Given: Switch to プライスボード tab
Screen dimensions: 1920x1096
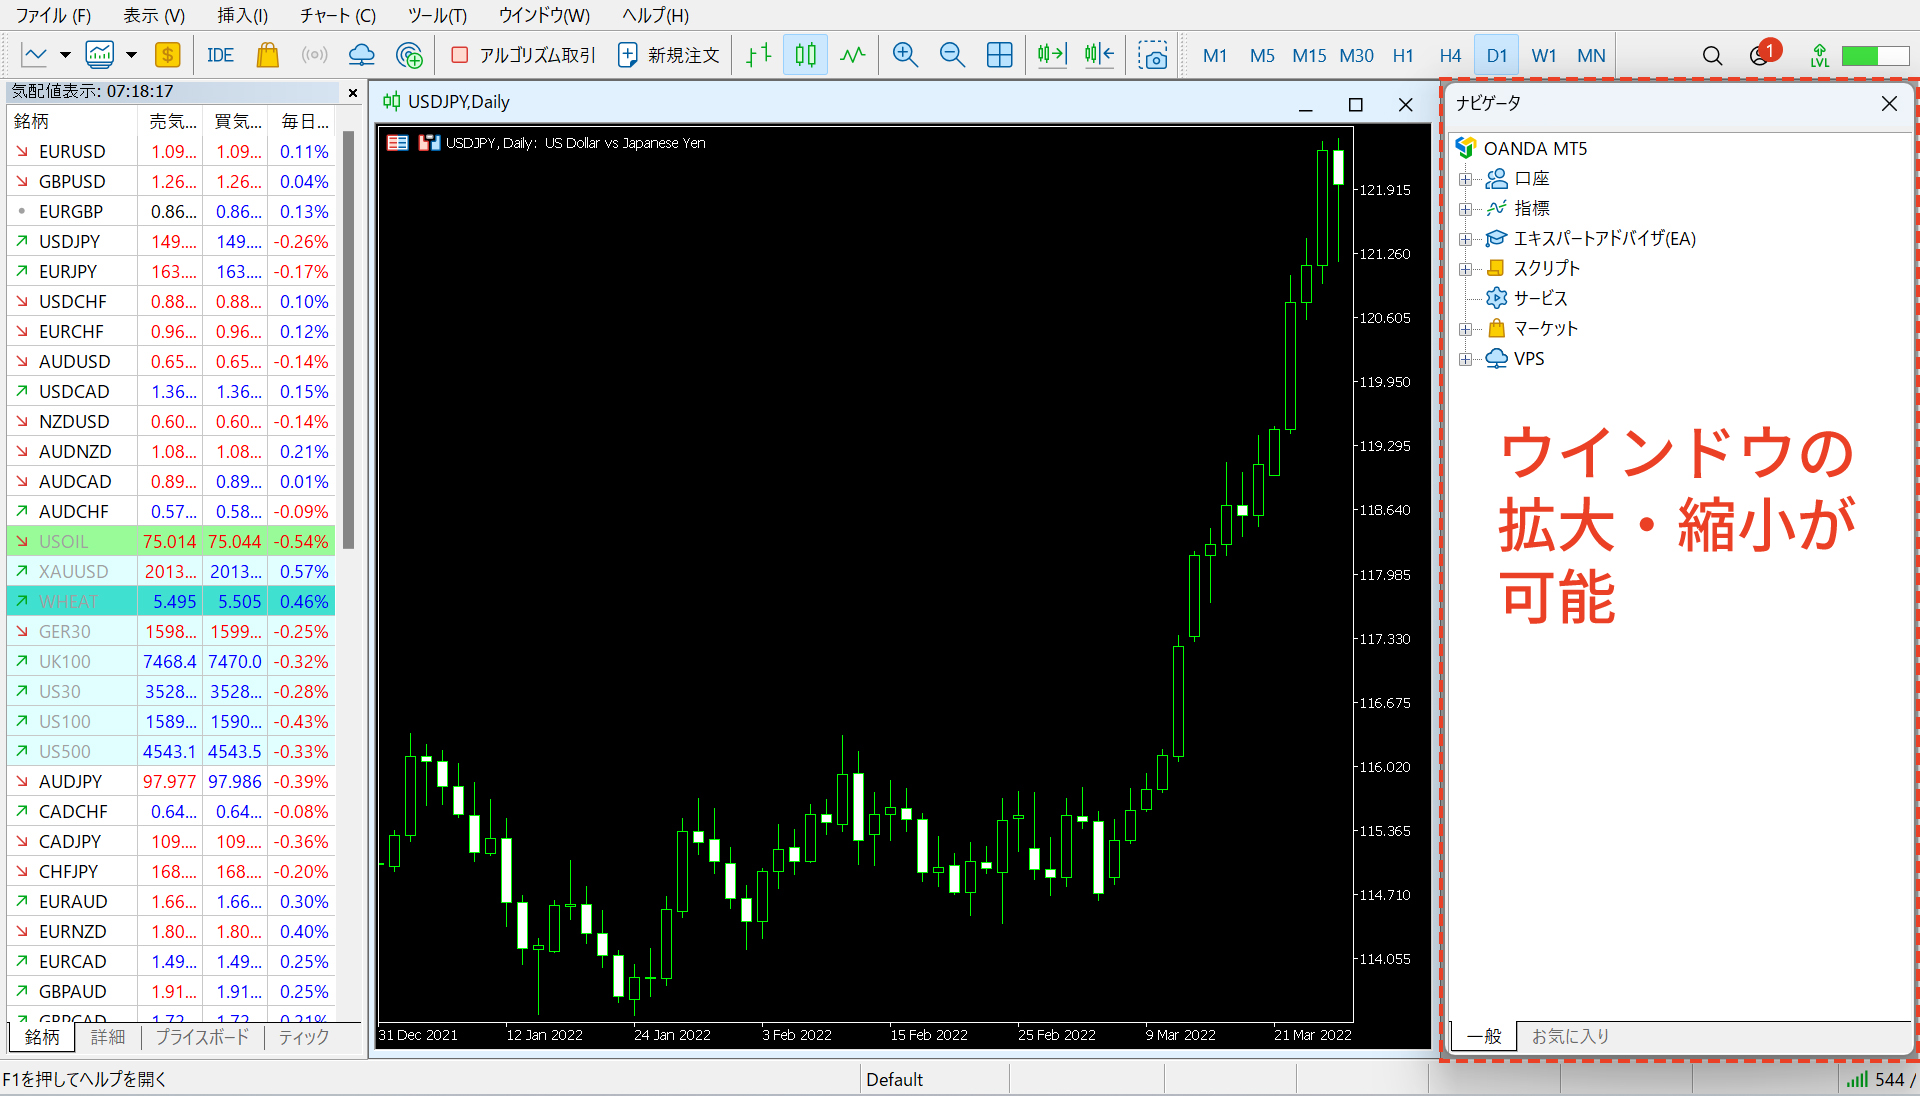Looking at the screenshot, I should pos(202,1037).
